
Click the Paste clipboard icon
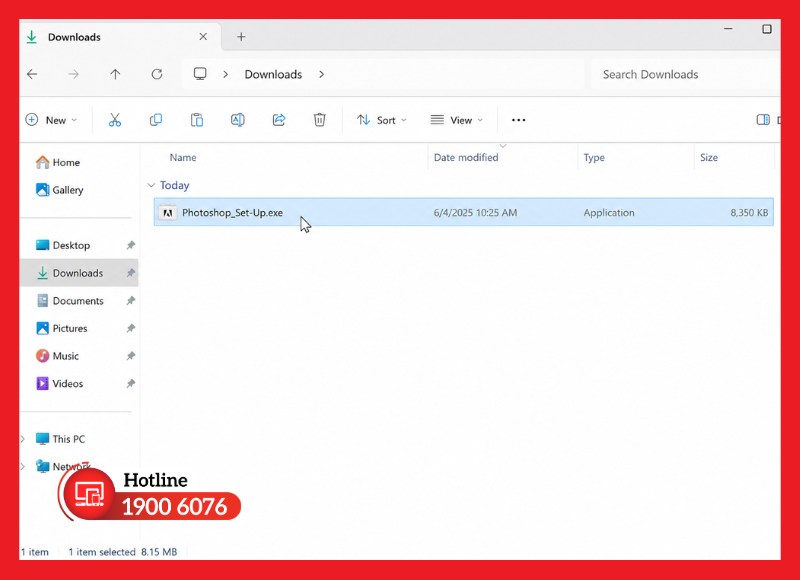point(197,120)
